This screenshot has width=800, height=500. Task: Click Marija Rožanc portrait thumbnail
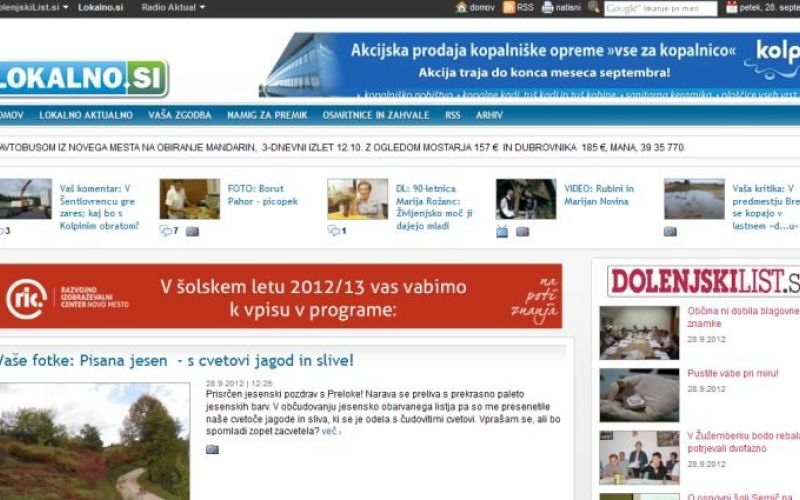point(358,199)
